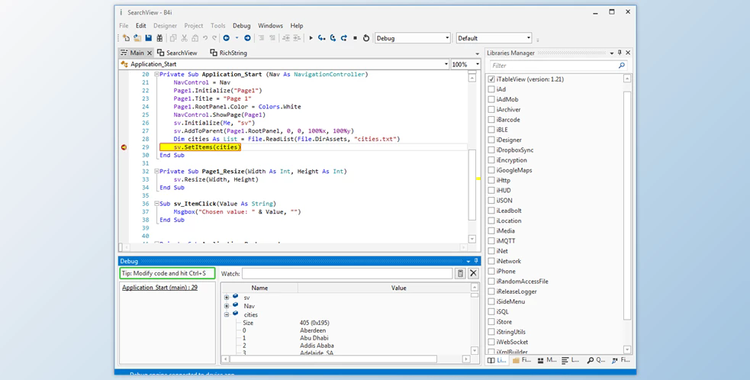Click the Save file toolbar icon
The image size is (750, 380).
(x=148, y=38)
